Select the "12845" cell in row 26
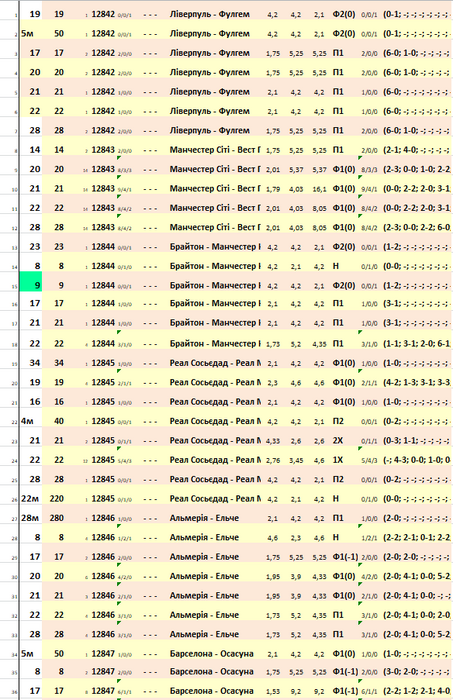Image resolution: width=453 pixels, height=700 pixels. click(103, 499)
